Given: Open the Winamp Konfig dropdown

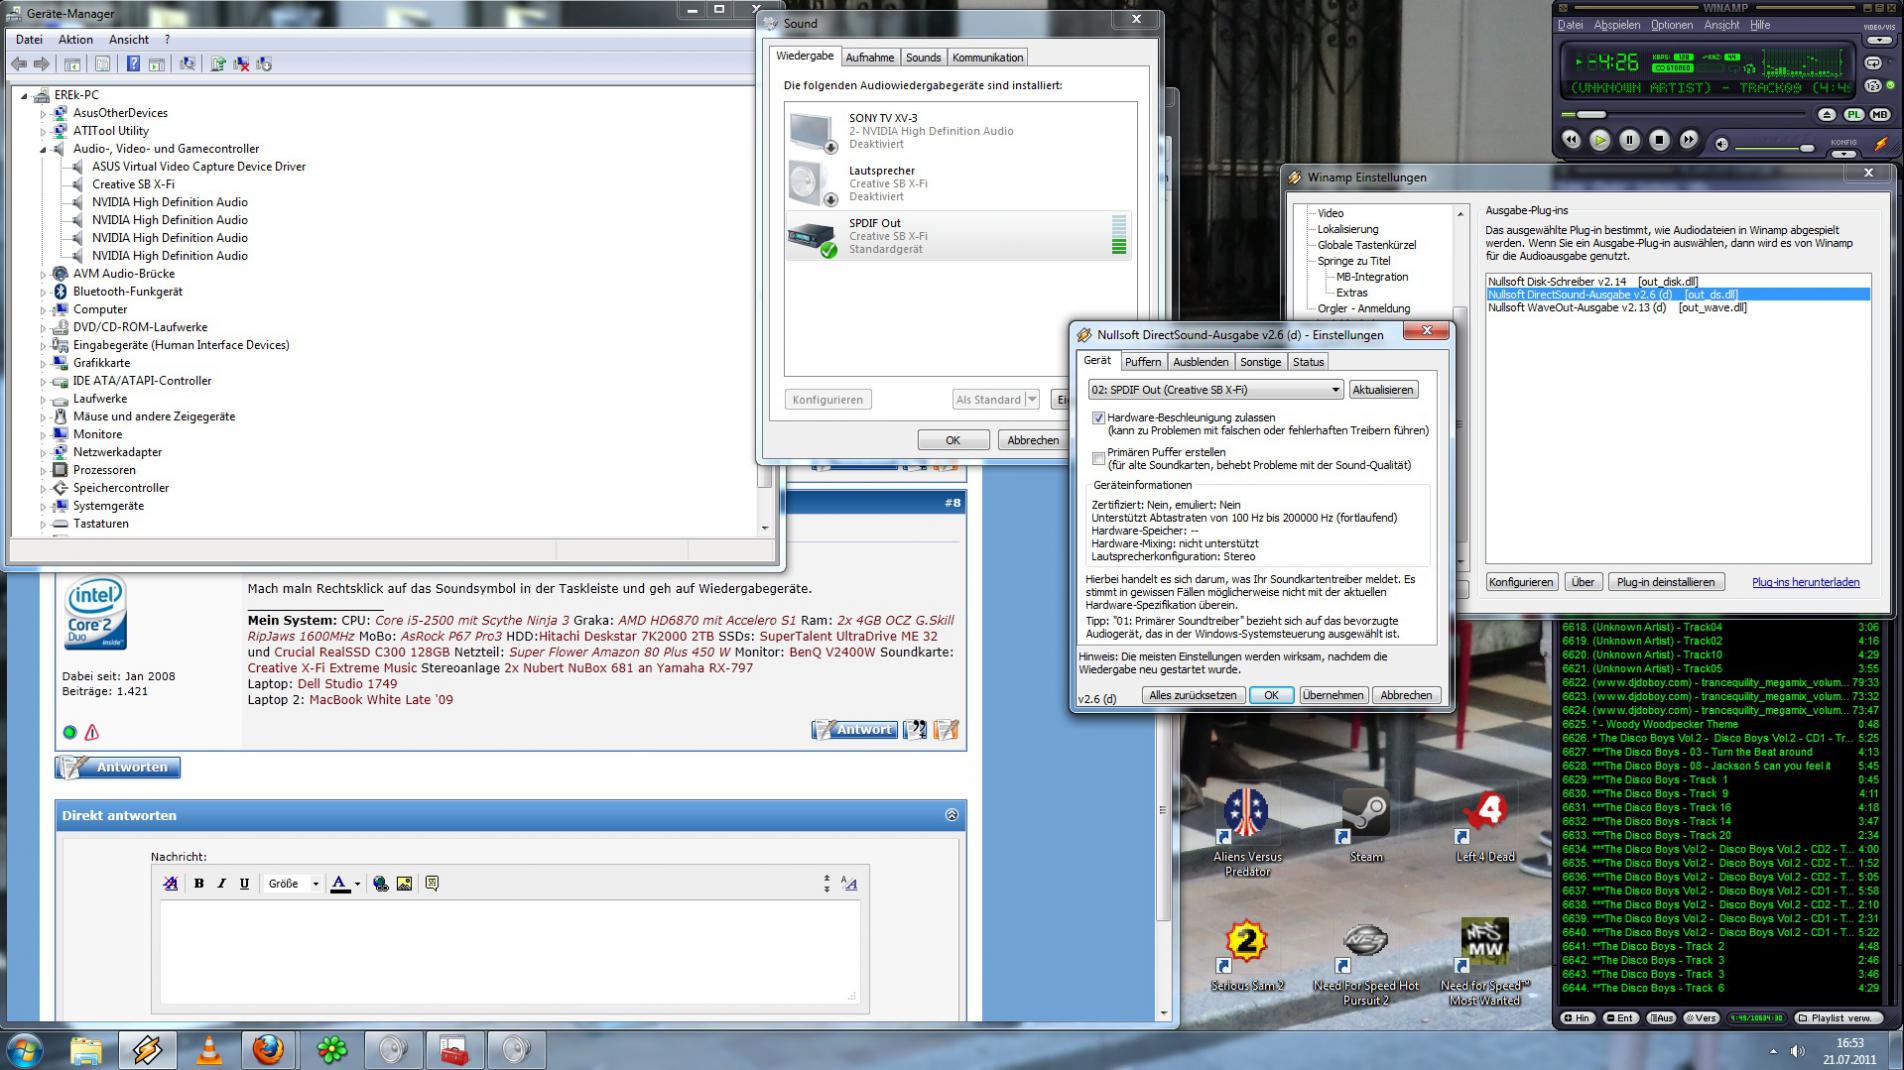Looking at the screenshot, I should pos(1843,154).
